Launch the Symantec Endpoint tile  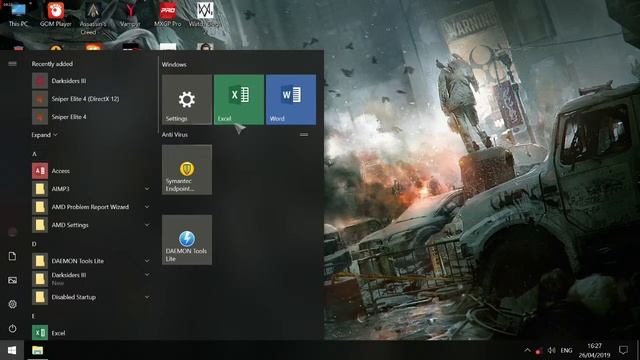(x=187, y=169)
